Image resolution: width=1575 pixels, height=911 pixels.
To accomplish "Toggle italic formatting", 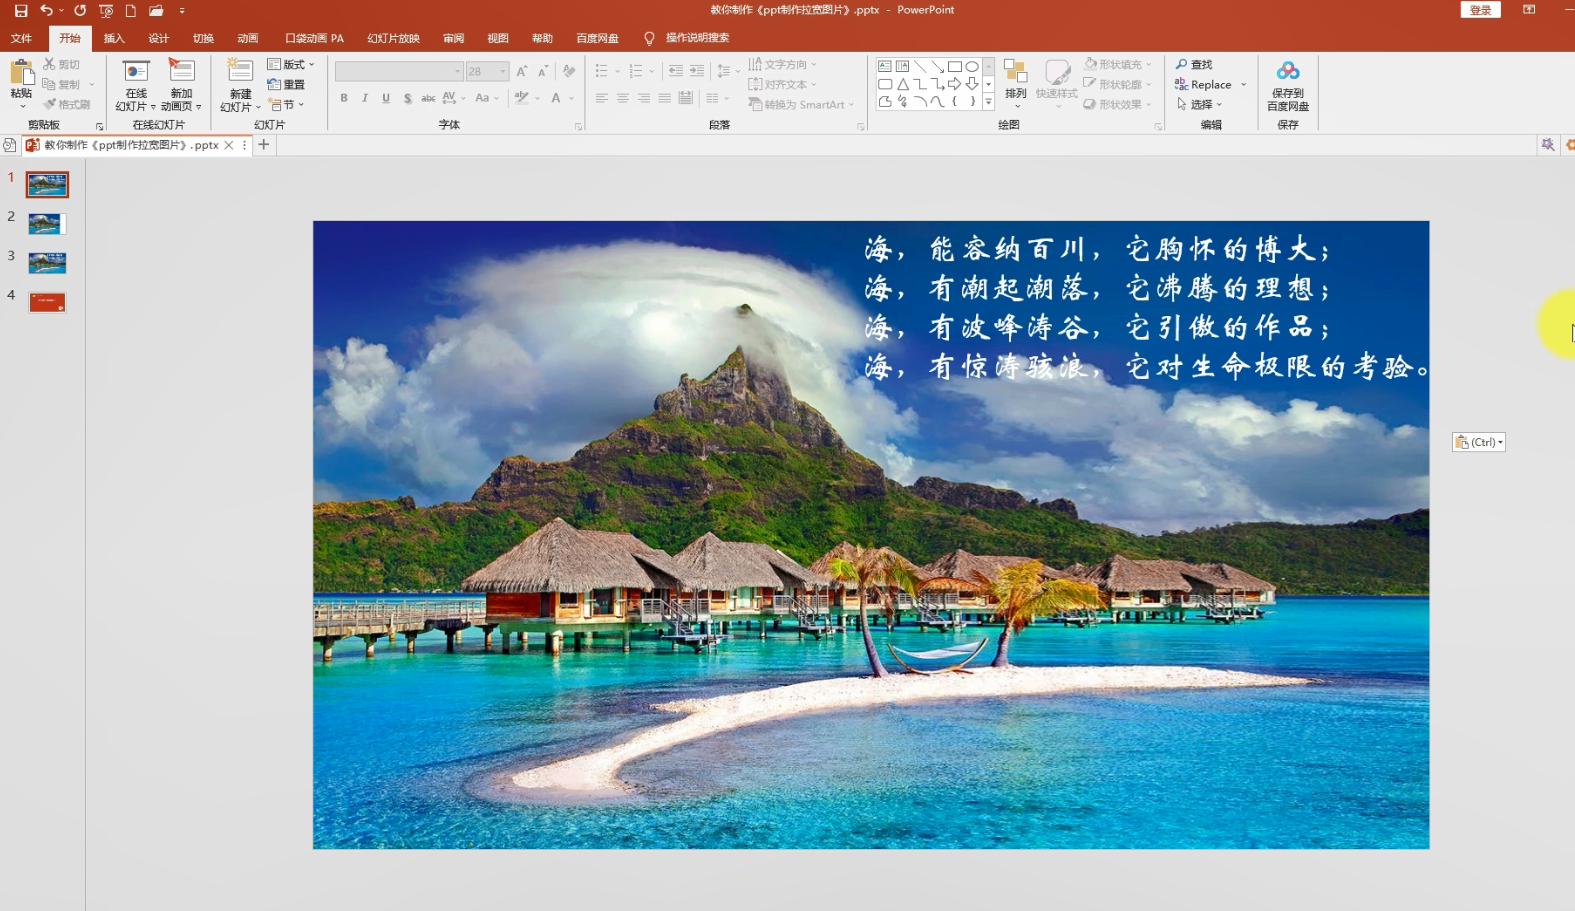I will (365, 98).
